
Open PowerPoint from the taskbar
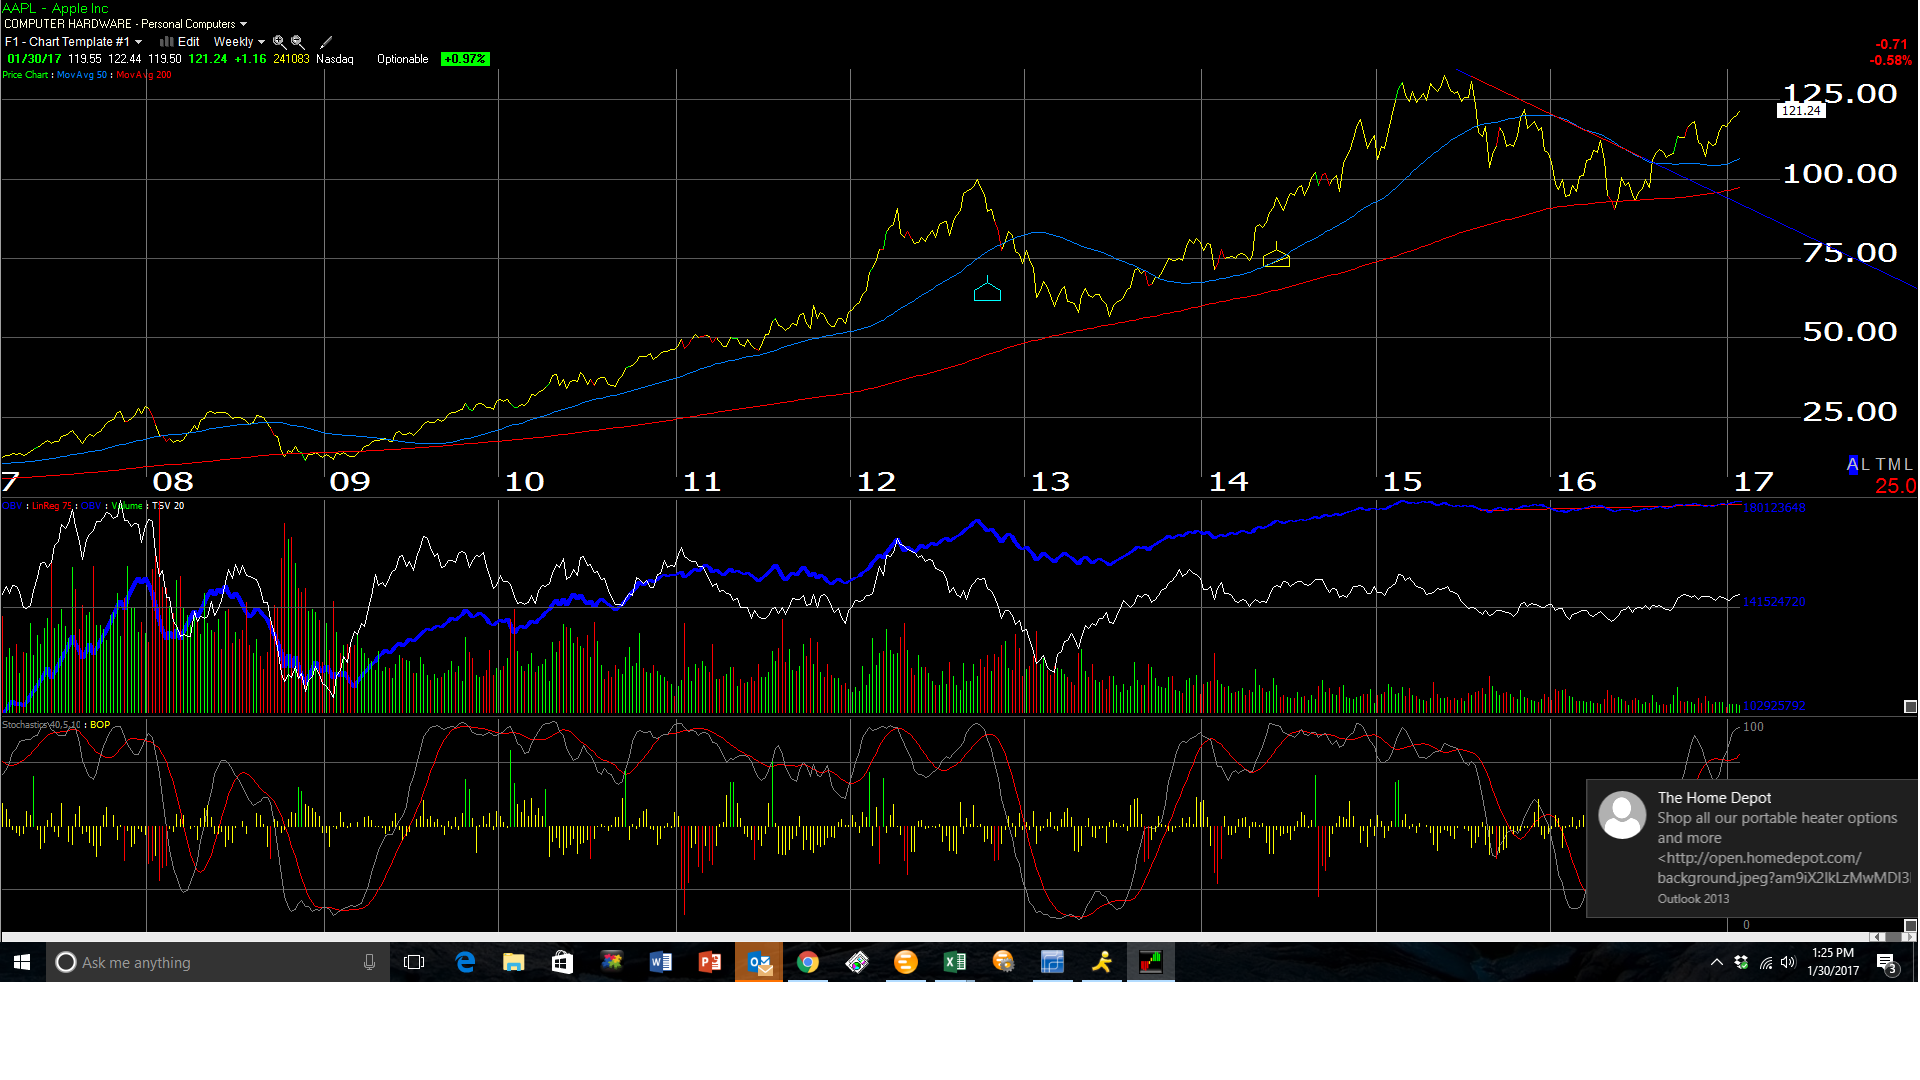(710, 962)
